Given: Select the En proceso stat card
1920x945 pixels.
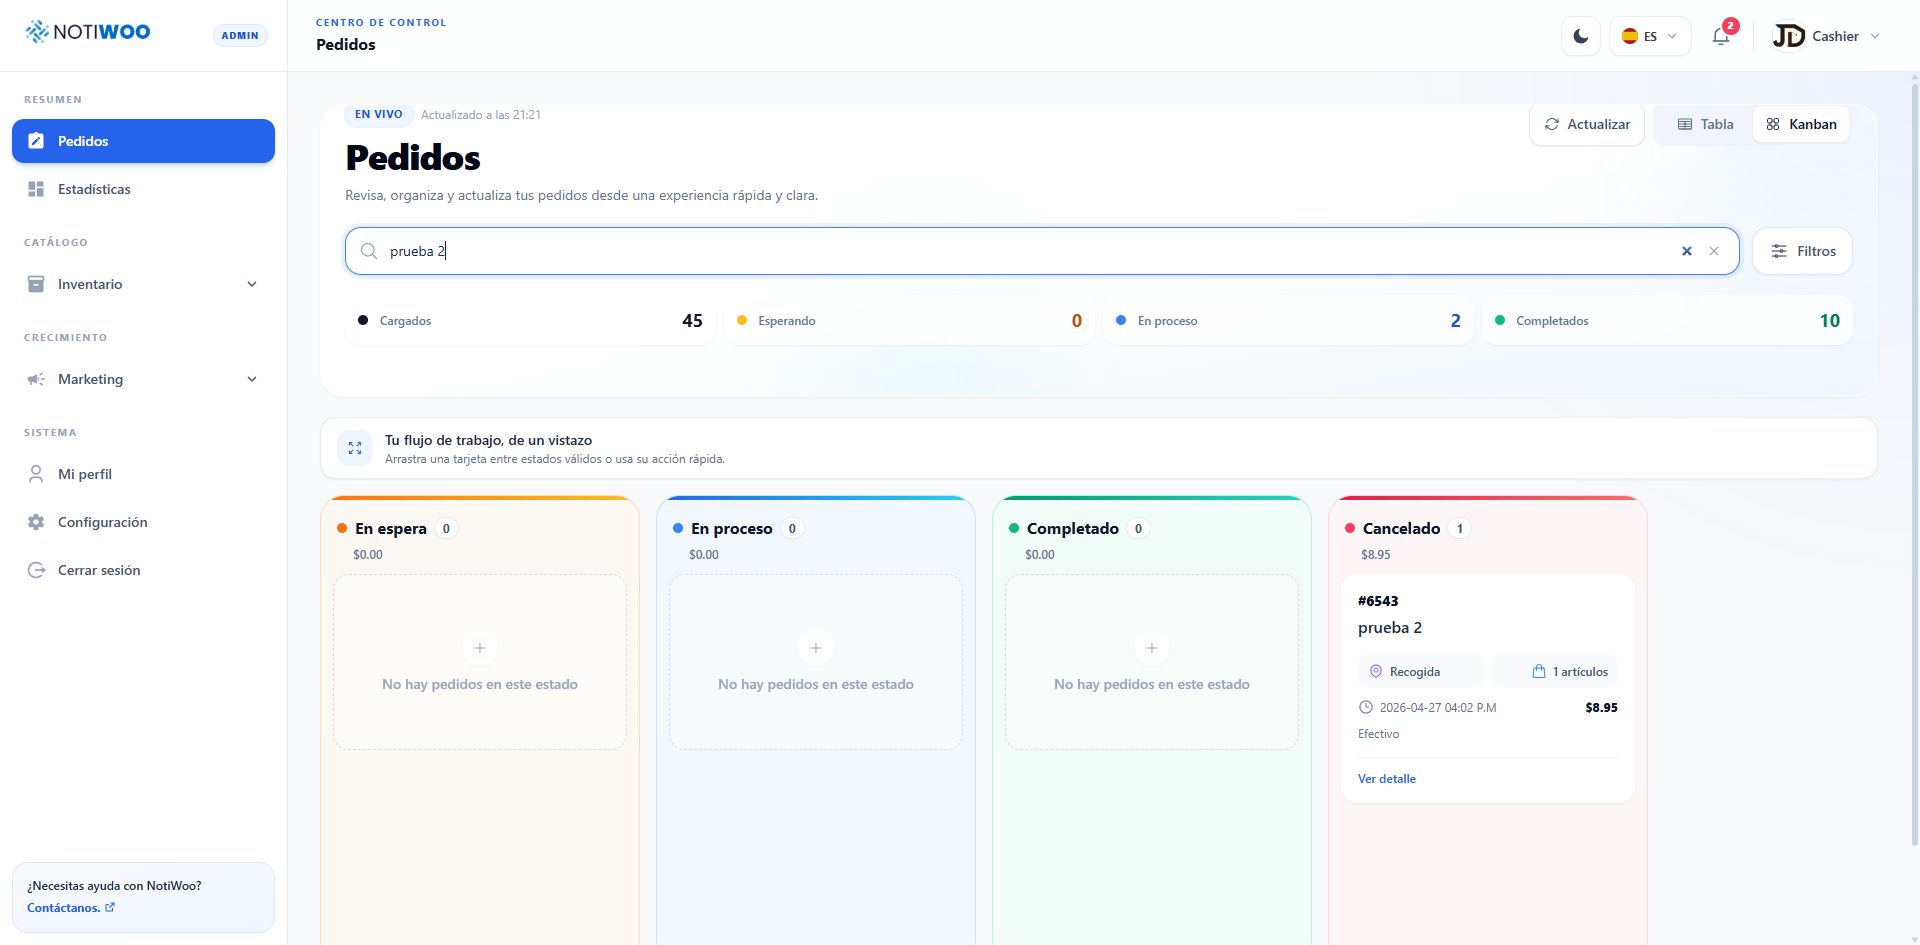Looking at the screenshot, I should pos(1288,321).
